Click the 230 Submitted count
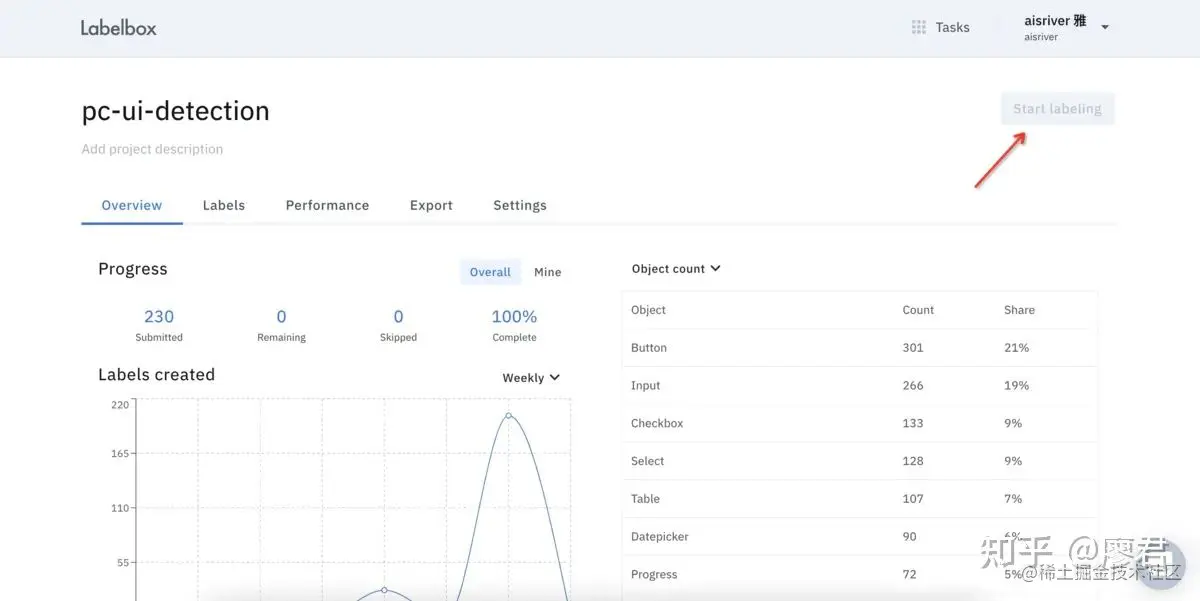1200x601 pixels. click(x=159, y=316)
